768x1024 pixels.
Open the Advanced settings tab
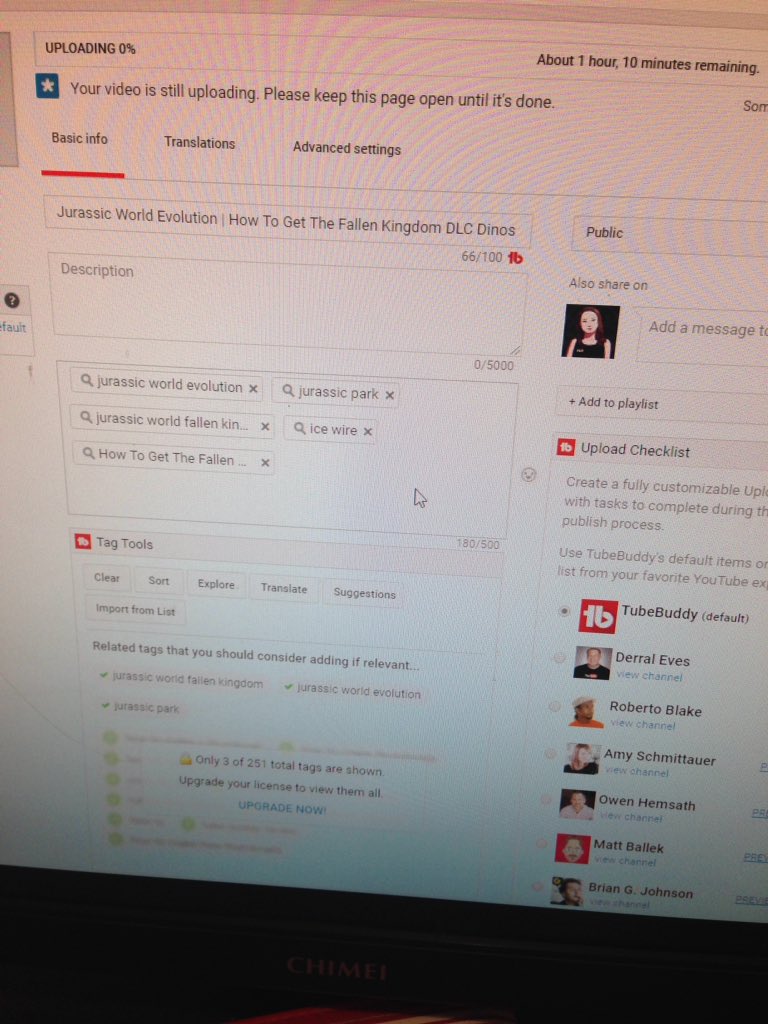[x=347, y=148]
